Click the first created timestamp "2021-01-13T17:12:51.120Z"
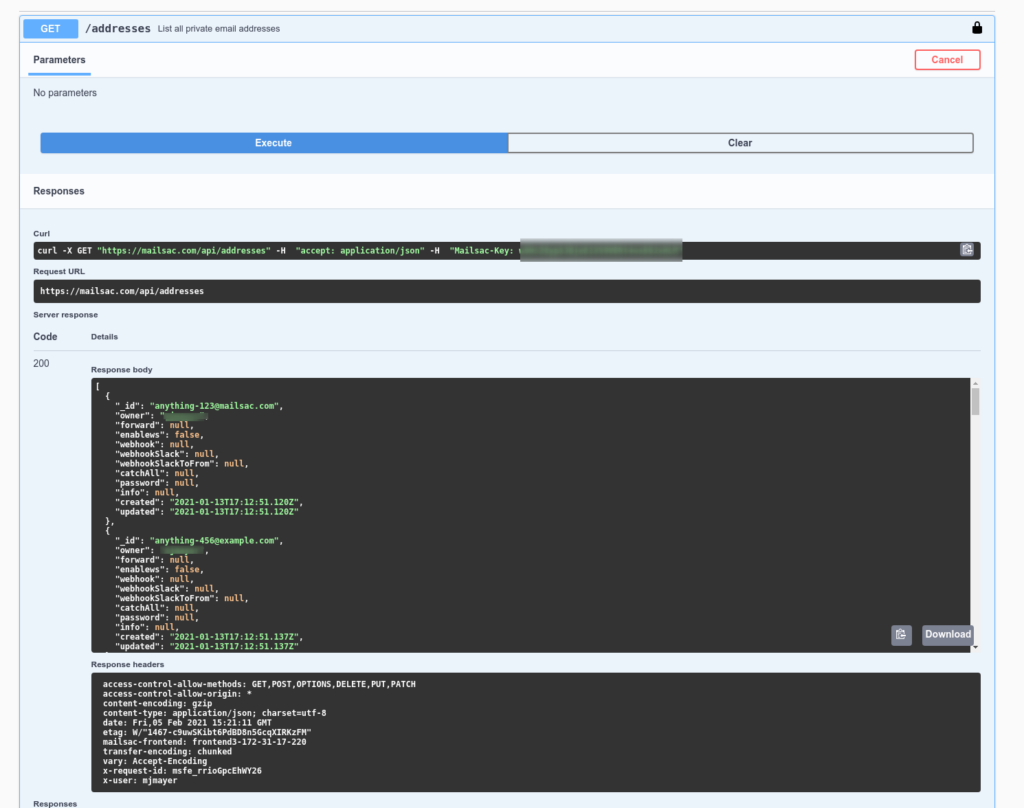Viewport: 1024px width, 808px height. point(234,502)
